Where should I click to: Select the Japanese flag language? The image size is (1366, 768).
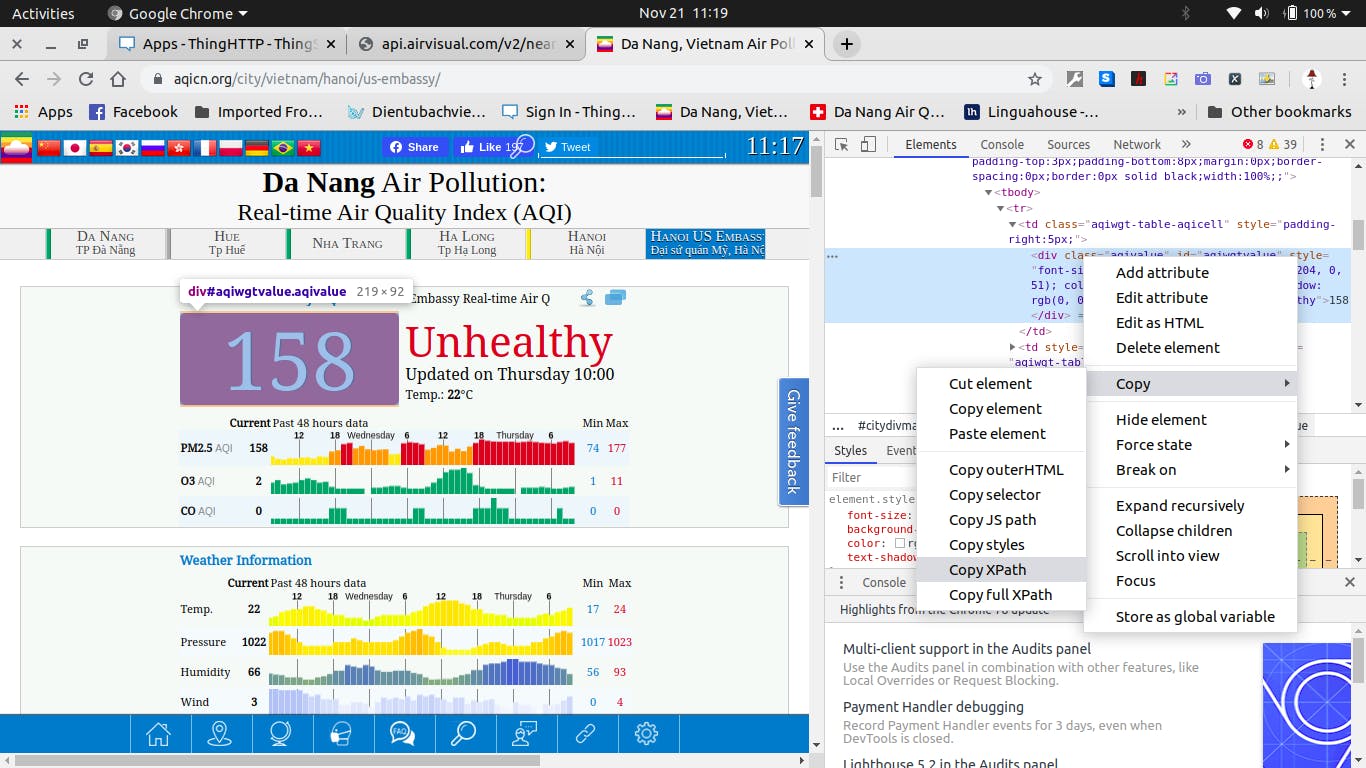[x=75, y=147]
